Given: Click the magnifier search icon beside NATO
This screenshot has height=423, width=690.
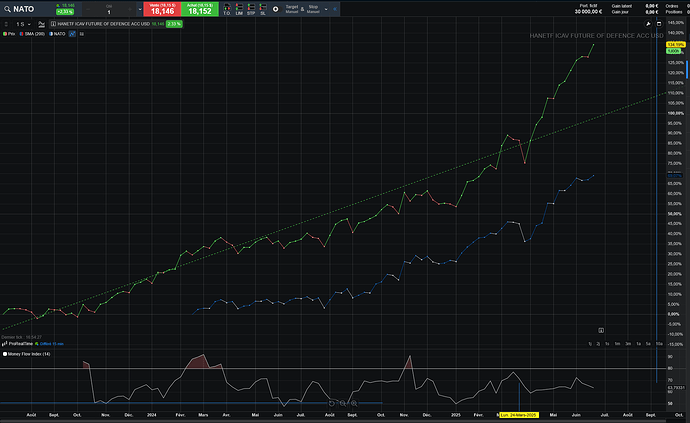Looking at the screenshot, I should [6, 9].
